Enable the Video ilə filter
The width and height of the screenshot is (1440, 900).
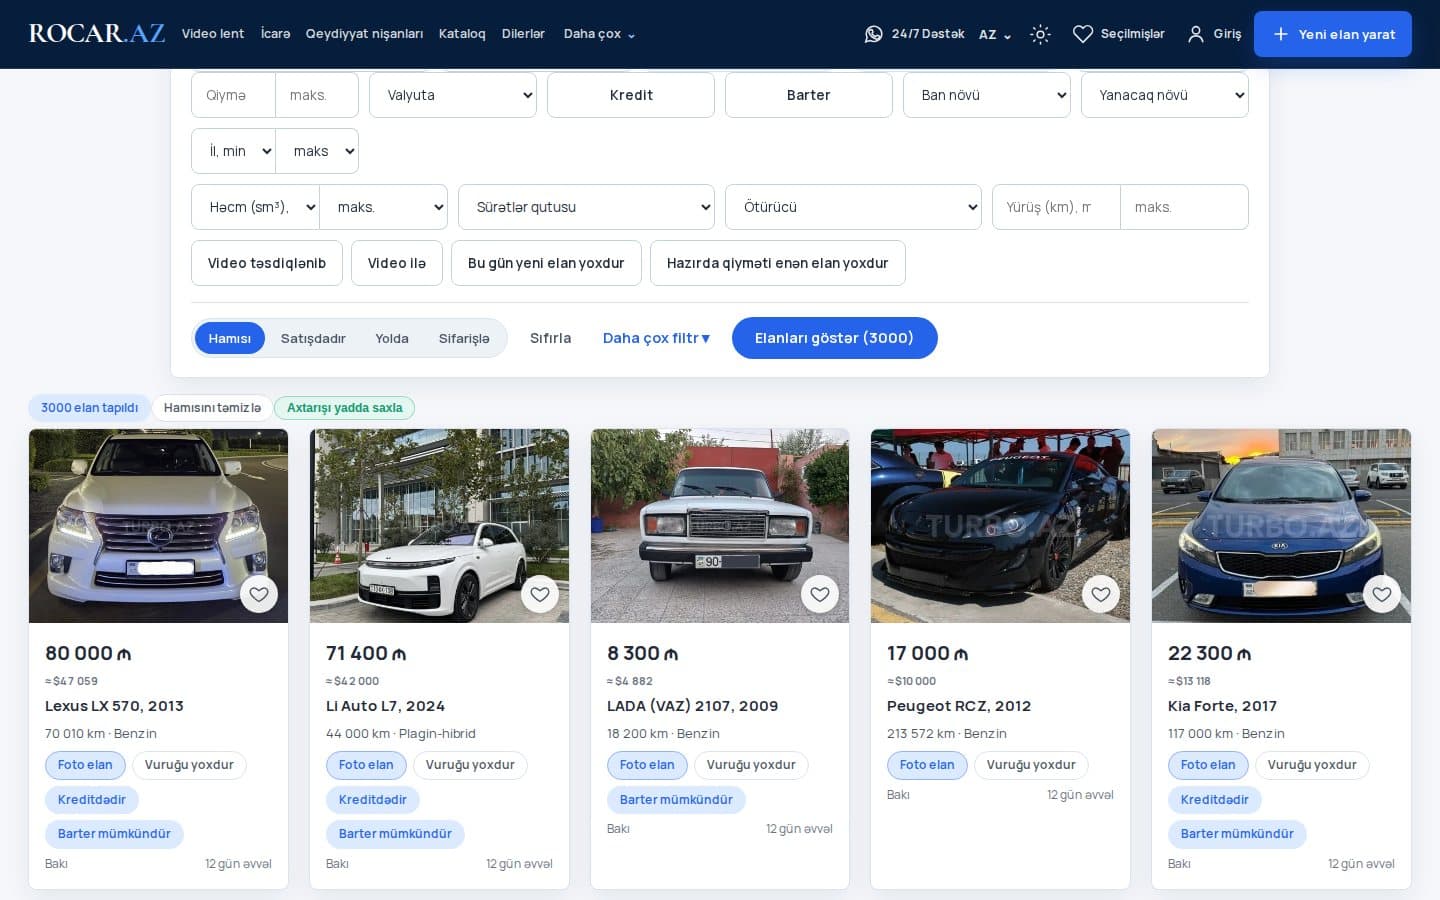coord(397,263)
